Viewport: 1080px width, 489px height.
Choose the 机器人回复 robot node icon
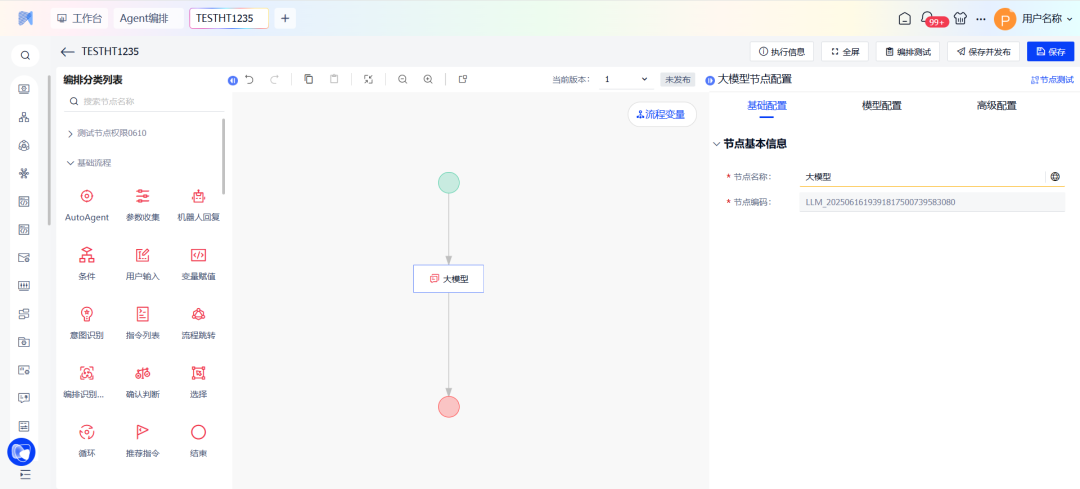(x=198, y=197)
